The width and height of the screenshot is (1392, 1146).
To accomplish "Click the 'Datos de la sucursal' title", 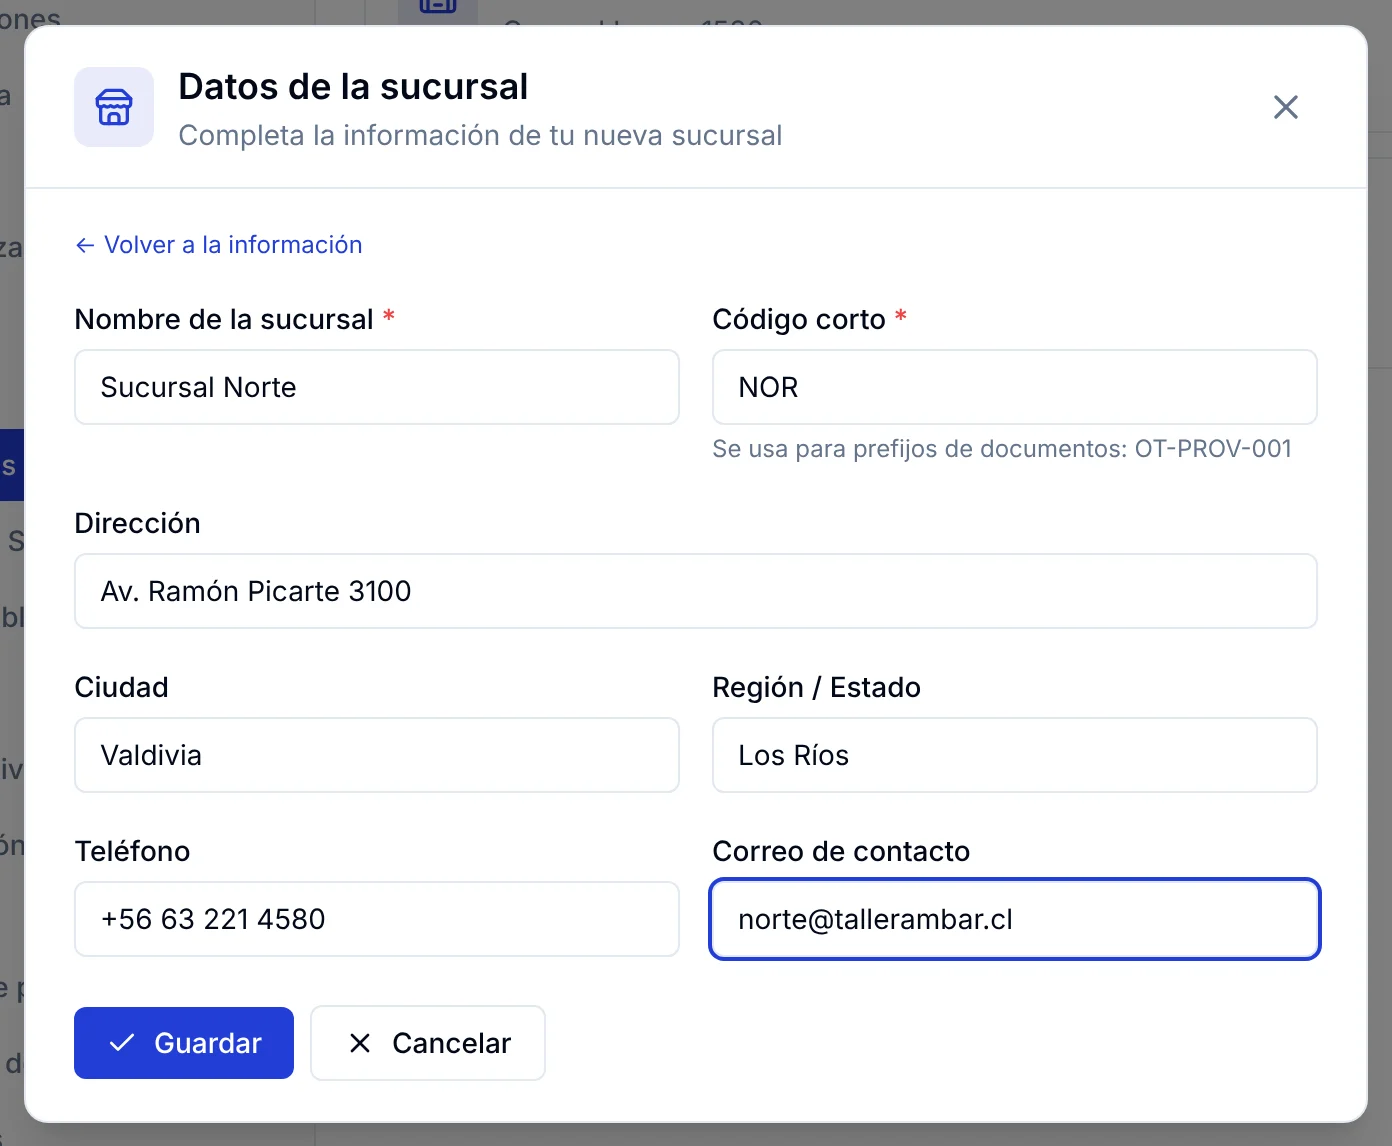I will tap(353, 87).
